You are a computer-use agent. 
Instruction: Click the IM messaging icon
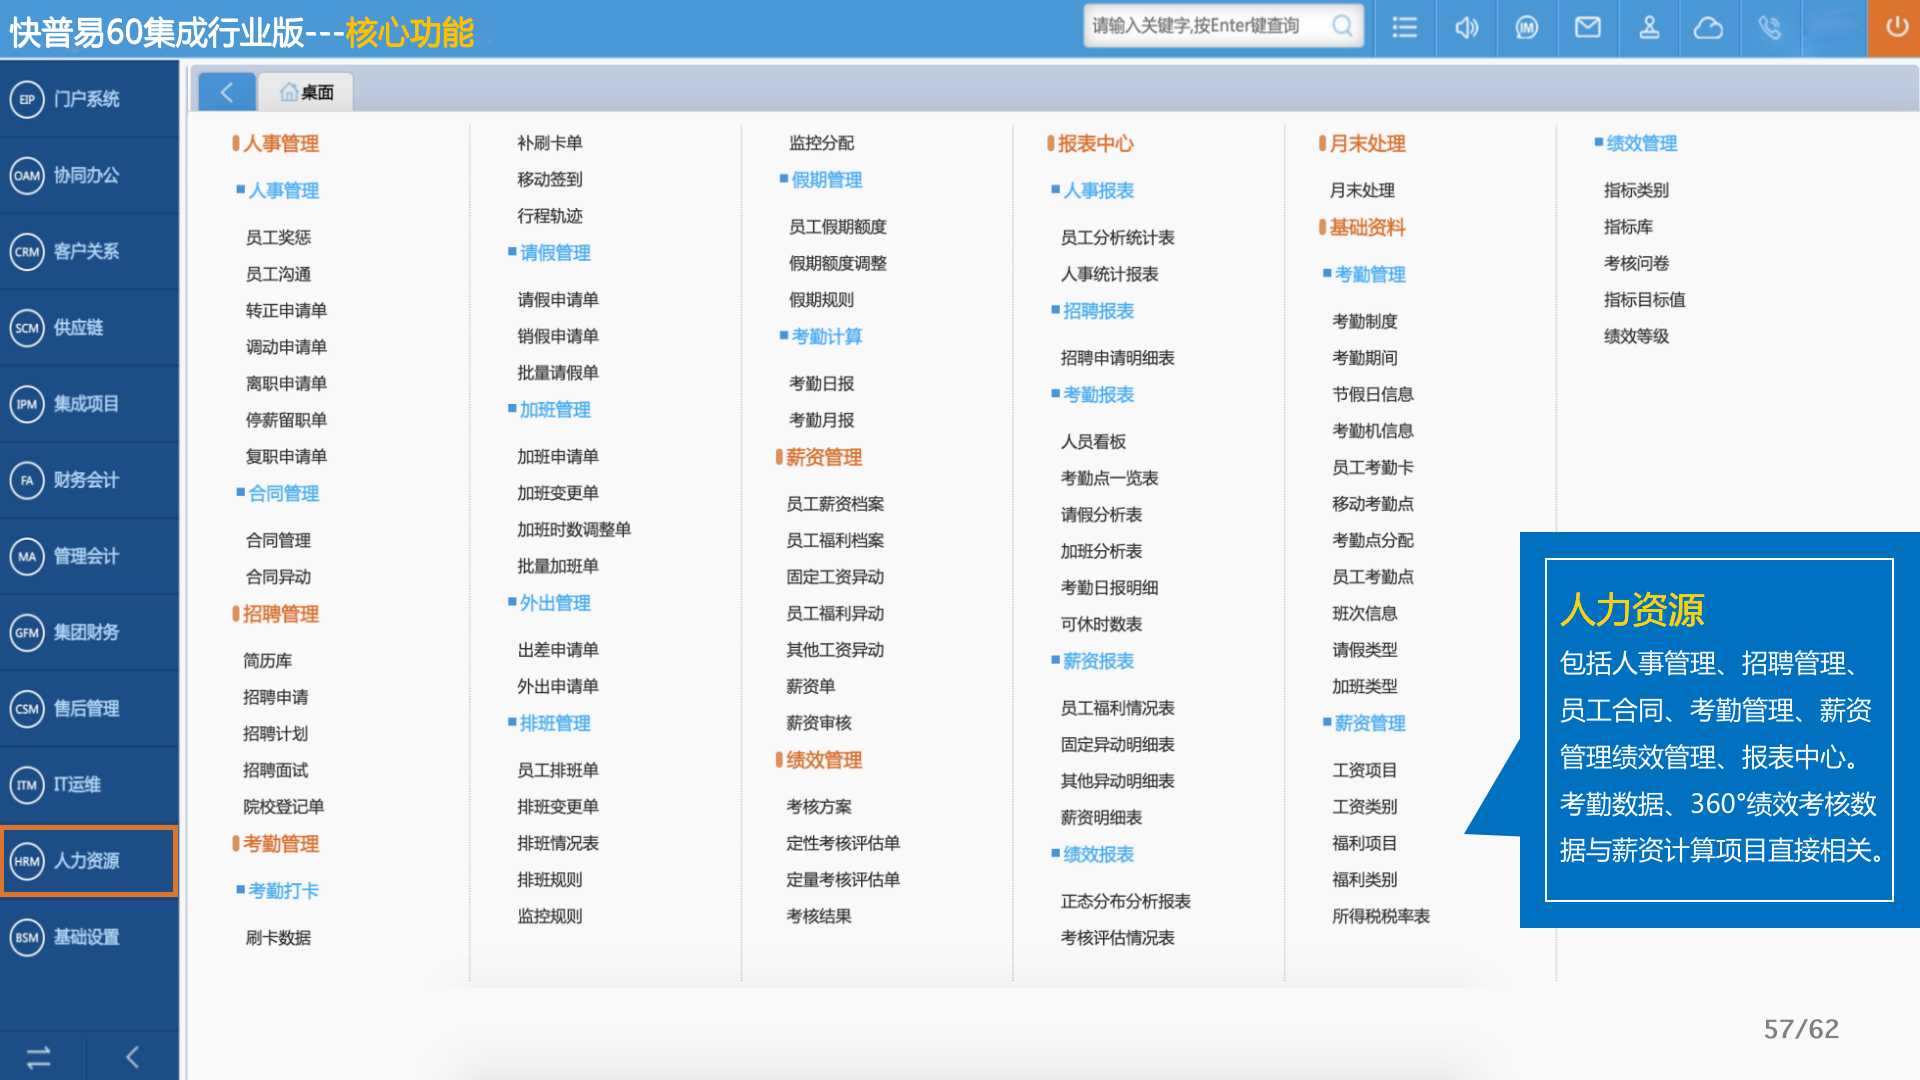(x=1527, y=27)
